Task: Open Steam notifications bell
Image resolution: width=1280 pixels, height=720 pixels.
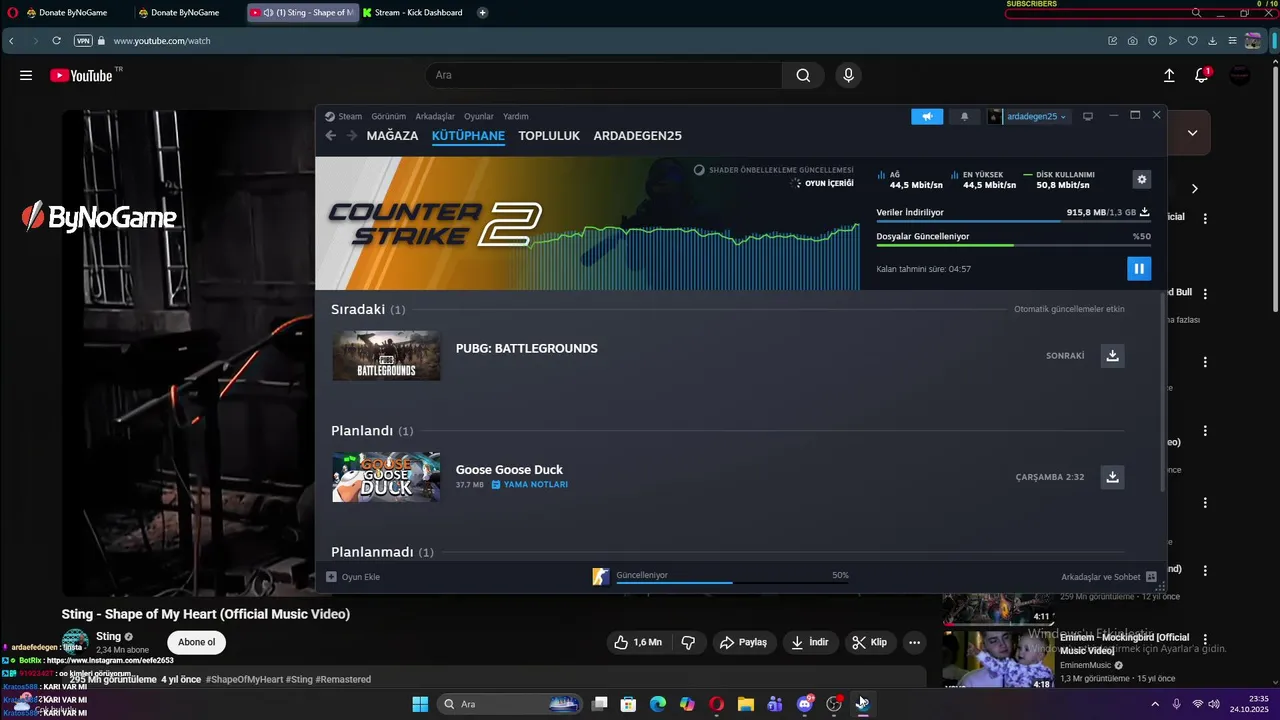Action: [x=964, y=116]
